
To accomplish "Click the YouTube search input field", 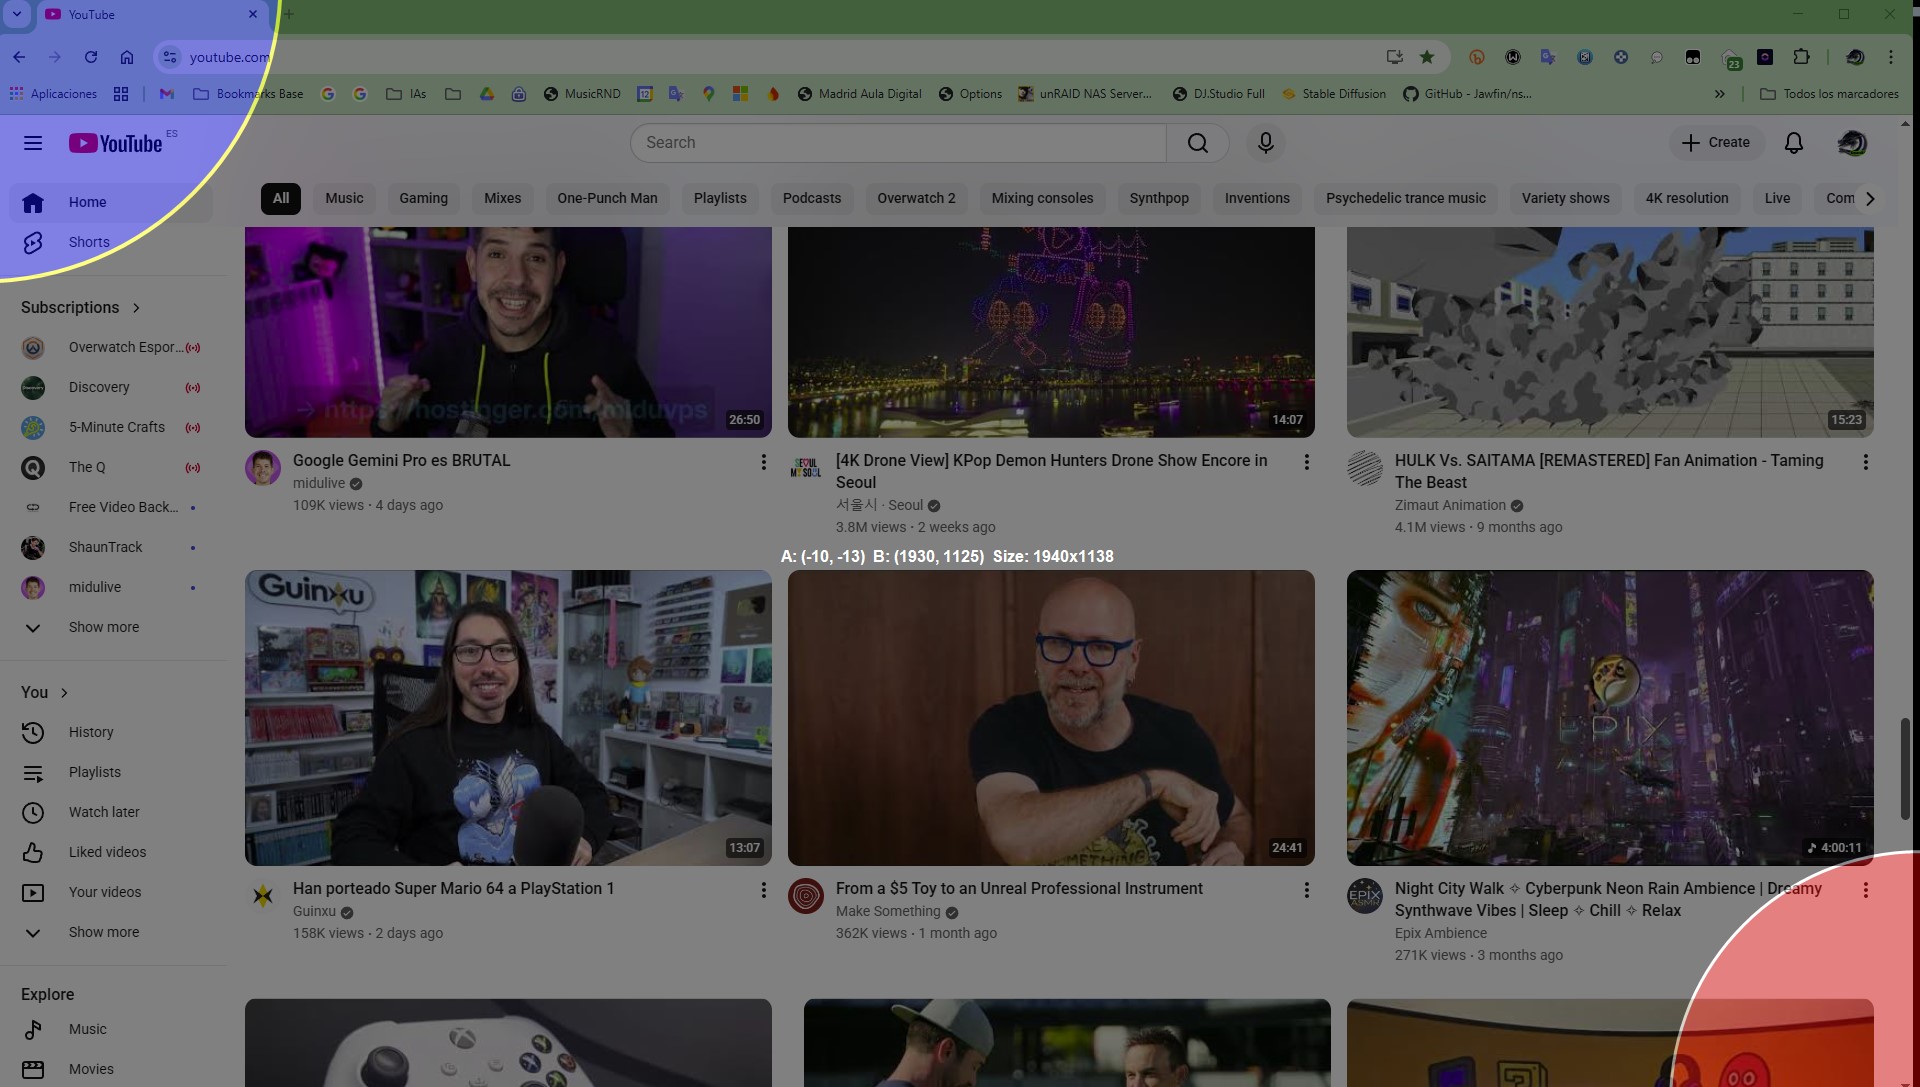I will pos(900,143).
